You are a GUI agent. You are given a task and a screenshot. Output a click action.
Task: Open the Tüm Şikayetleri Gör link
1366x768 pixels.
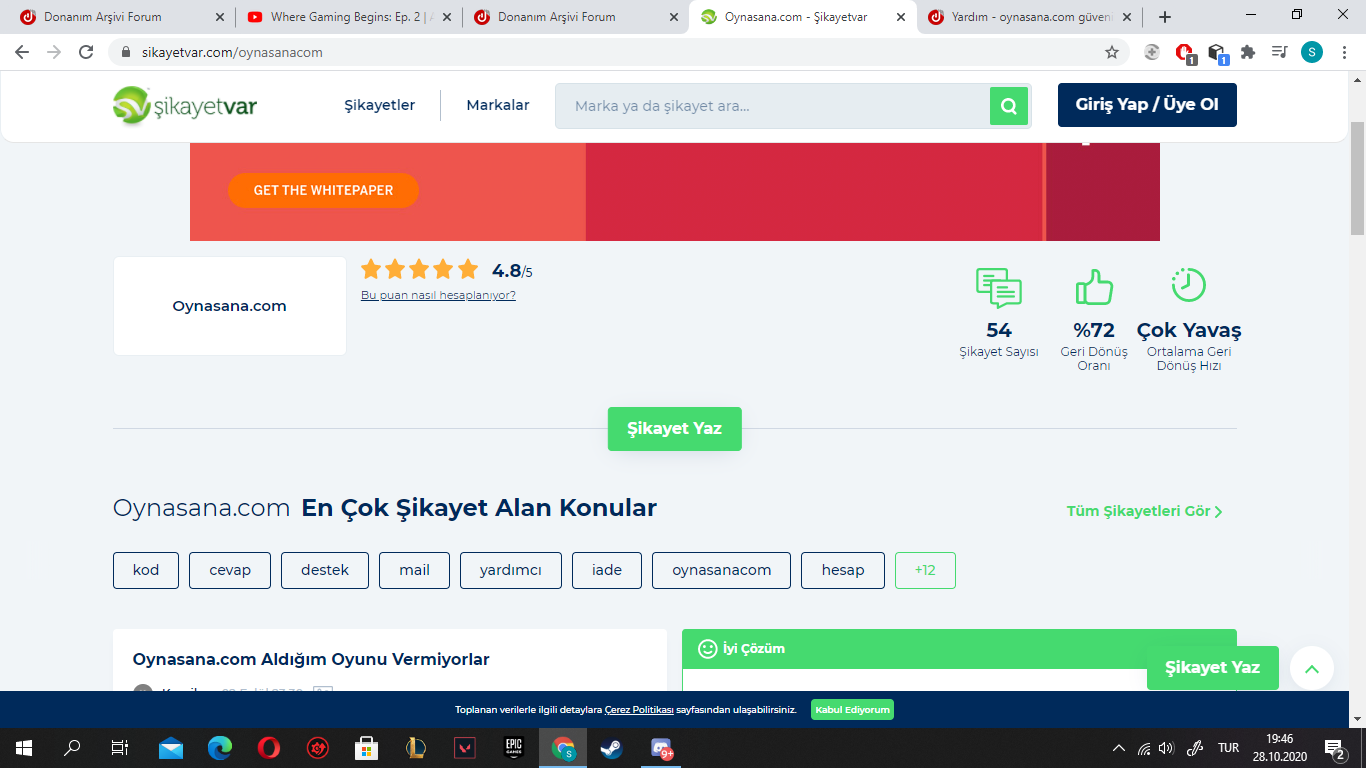click(x=1145, y=511)
